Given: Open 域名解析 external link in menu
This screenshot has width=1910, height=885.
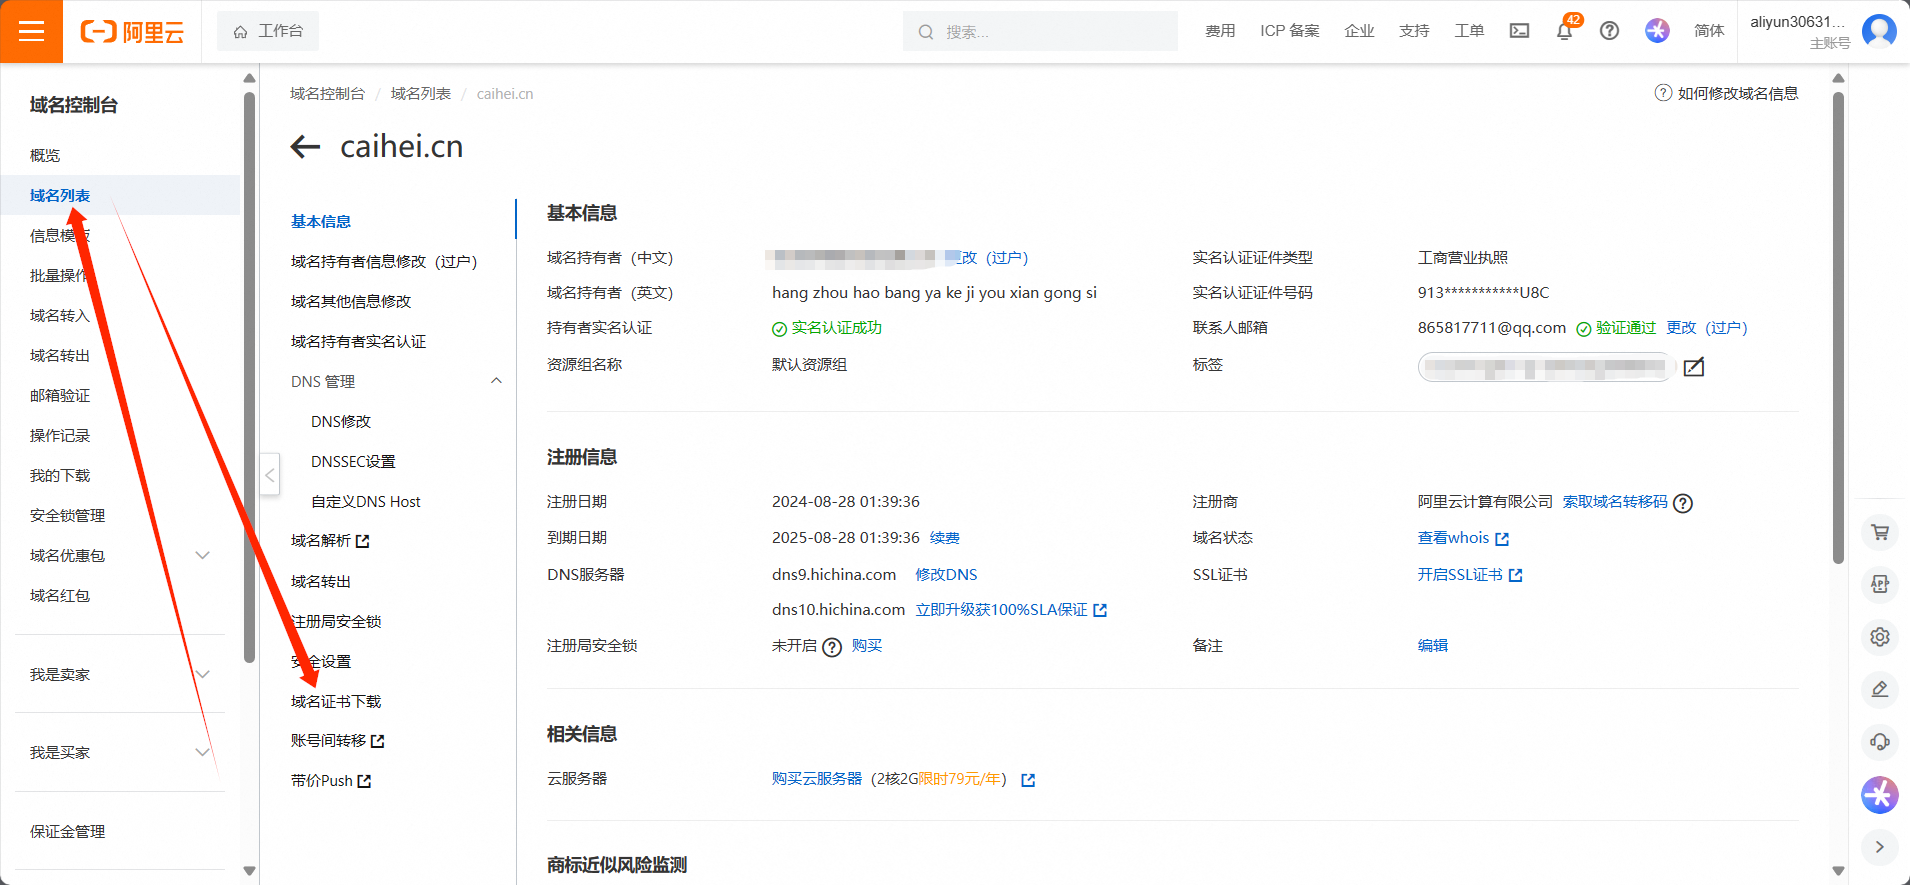Looking at the screenshot, I should tap(330, 541).
